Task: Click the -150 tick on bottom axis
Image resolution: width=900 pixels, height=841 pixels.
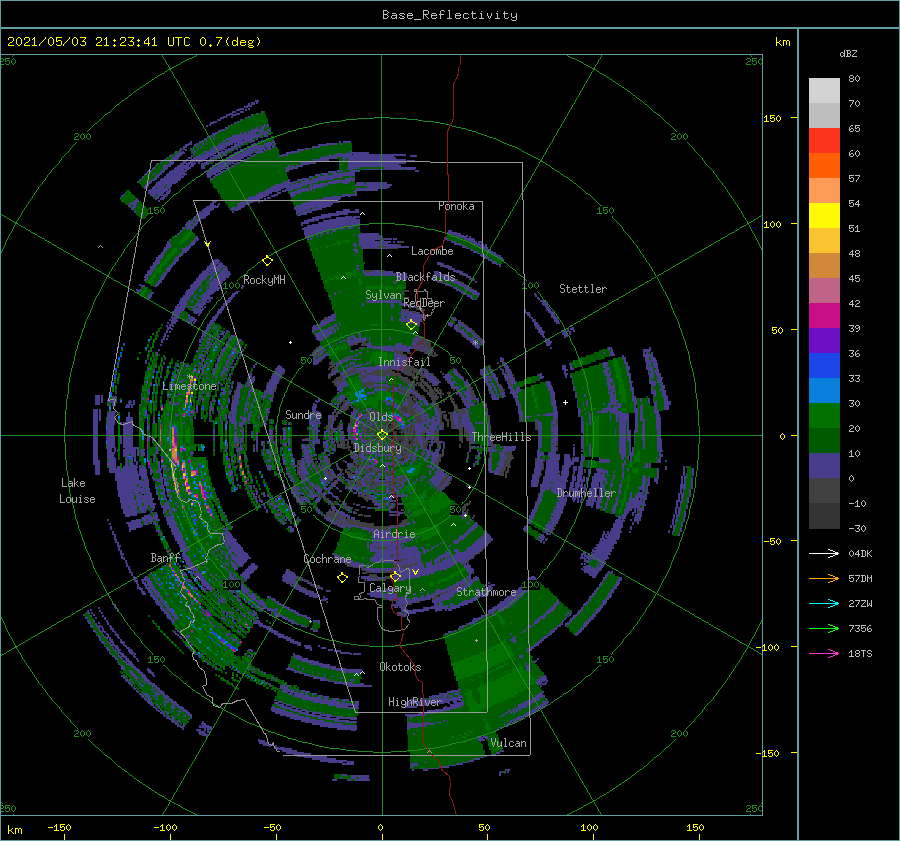Action: [x=59, y=827]
